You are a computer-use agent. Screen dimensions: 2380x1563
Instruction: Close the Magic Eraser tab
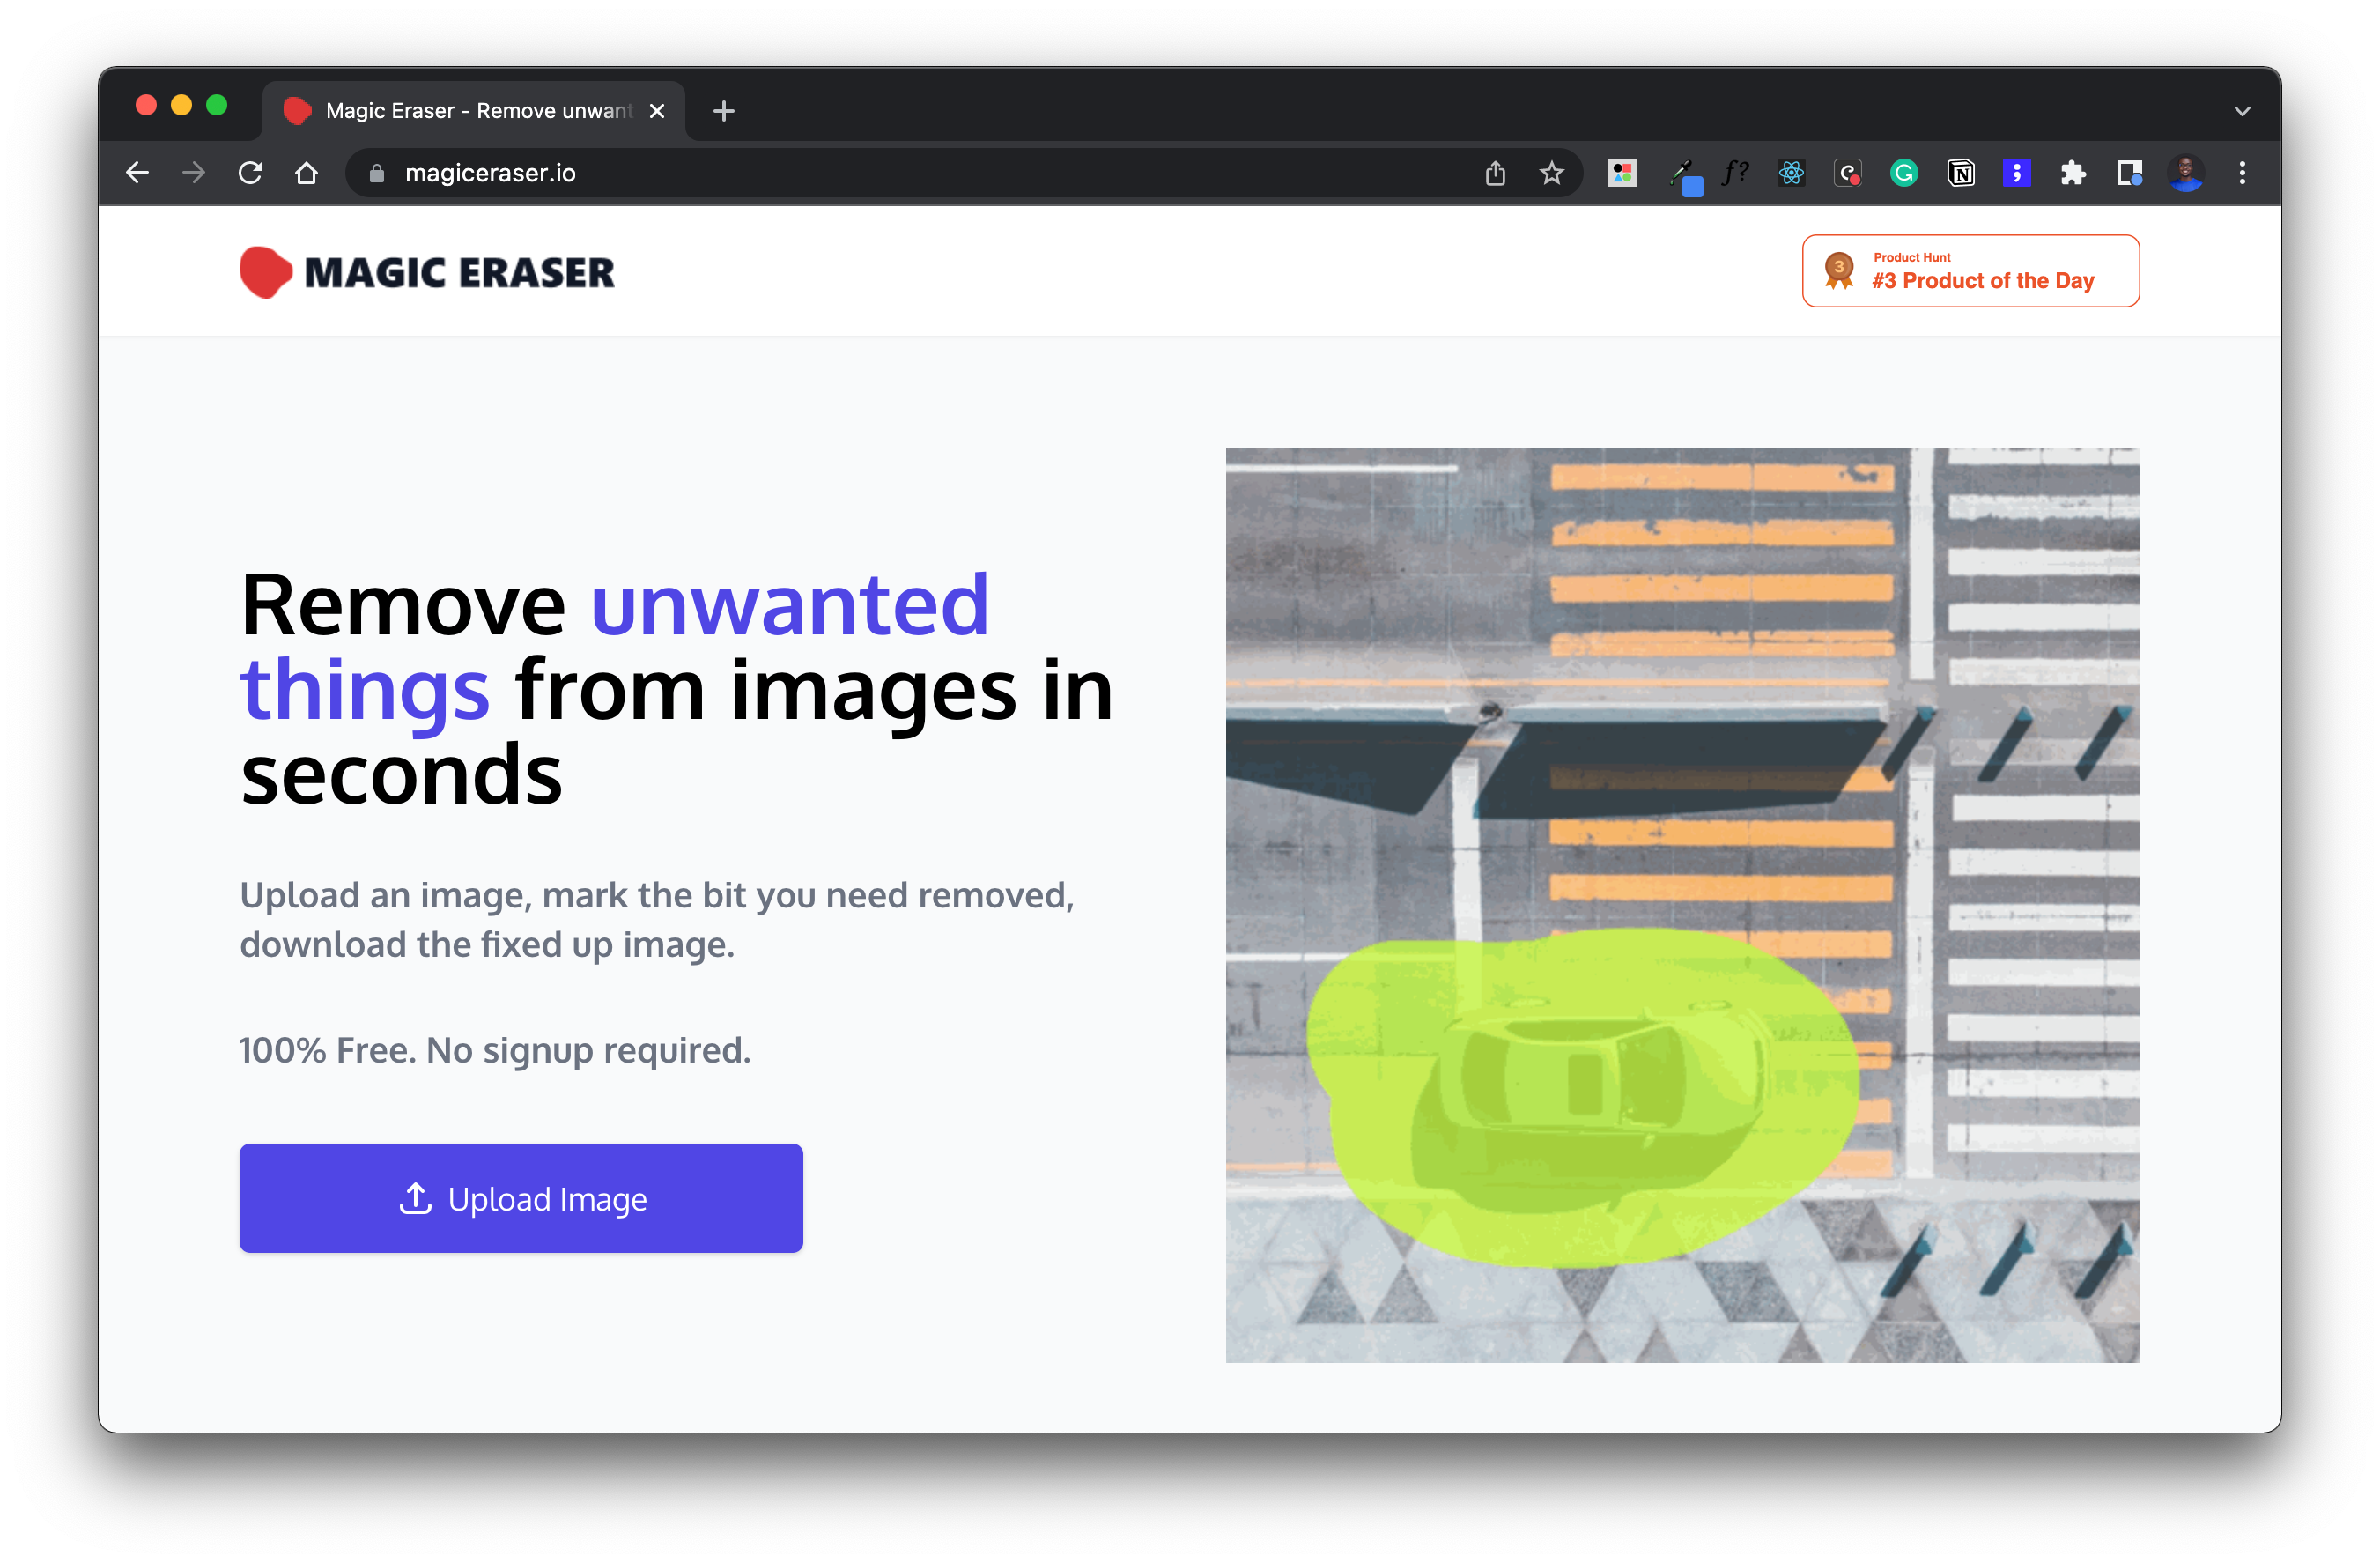pyautogui.click(x=657, y=111)
